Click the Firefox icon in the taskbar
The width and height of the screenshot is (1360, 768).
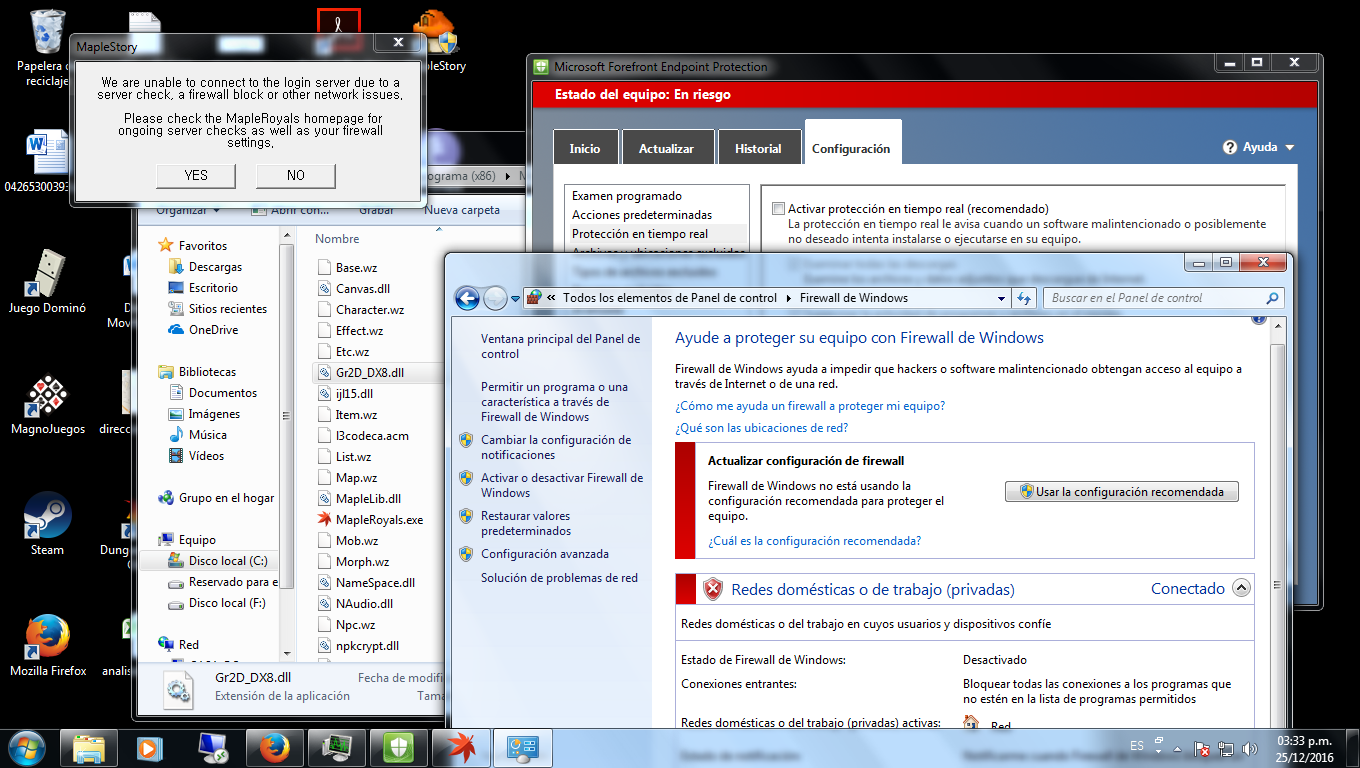pyautogui.click(x=275, y=747)
